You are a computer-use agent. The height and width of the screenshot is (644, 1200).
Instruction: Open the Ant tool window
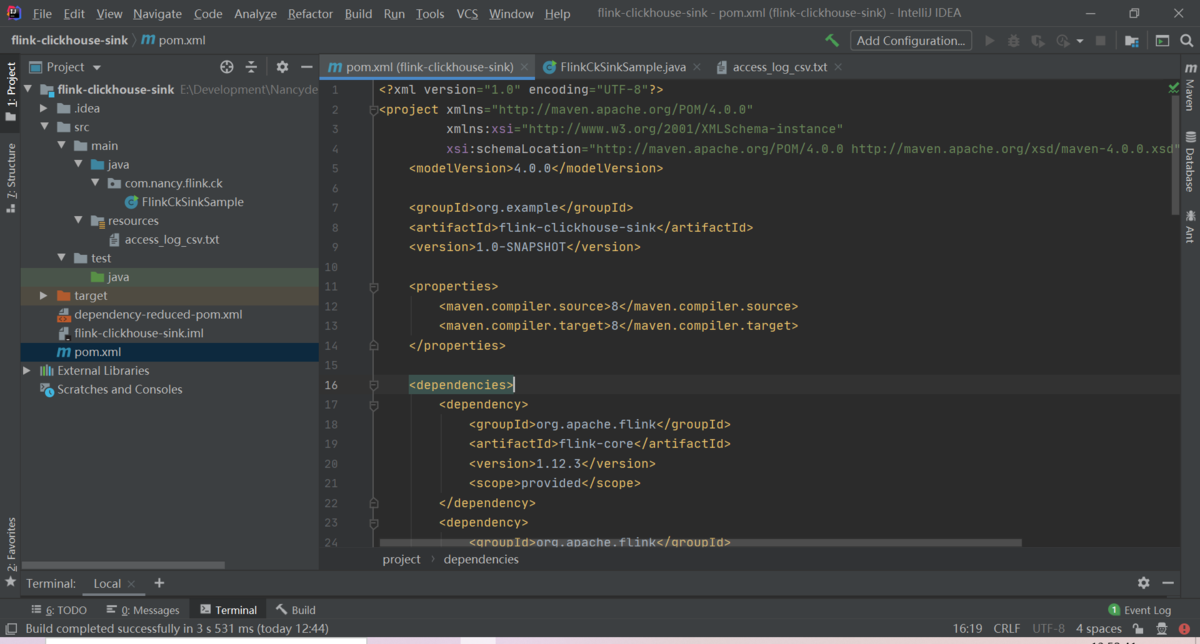click(1190, 227)
